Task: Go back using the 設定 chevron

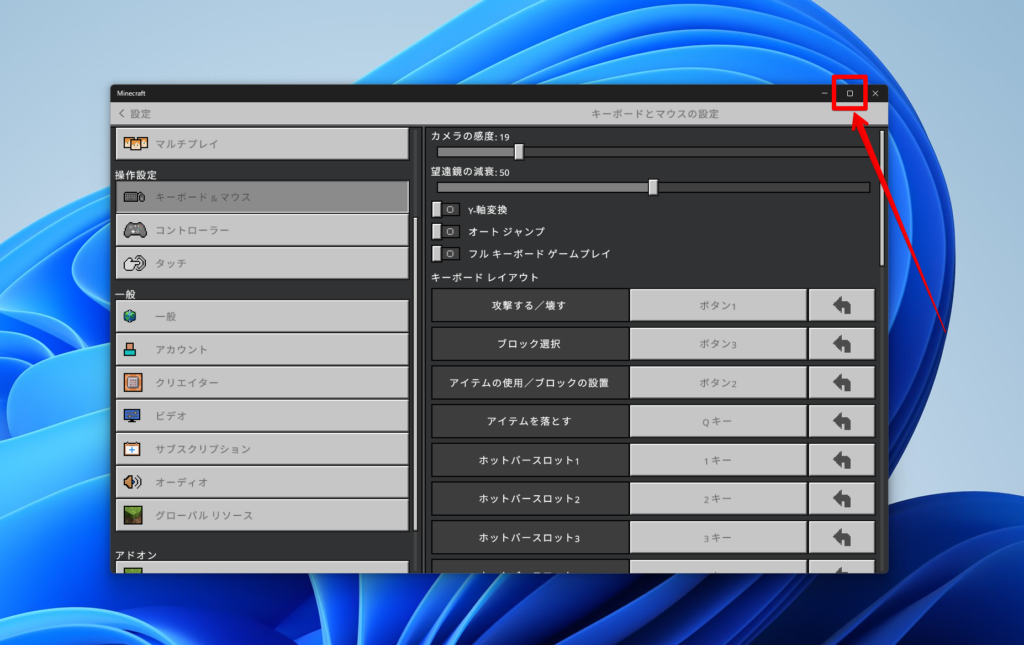Action: point(123,114)
